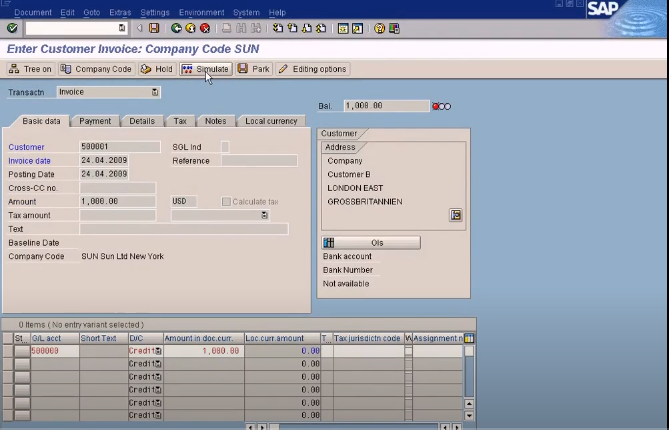This screenshot has width=669, height=430.
Task: Switch to the Tax tab
Action: coord(180,121)
